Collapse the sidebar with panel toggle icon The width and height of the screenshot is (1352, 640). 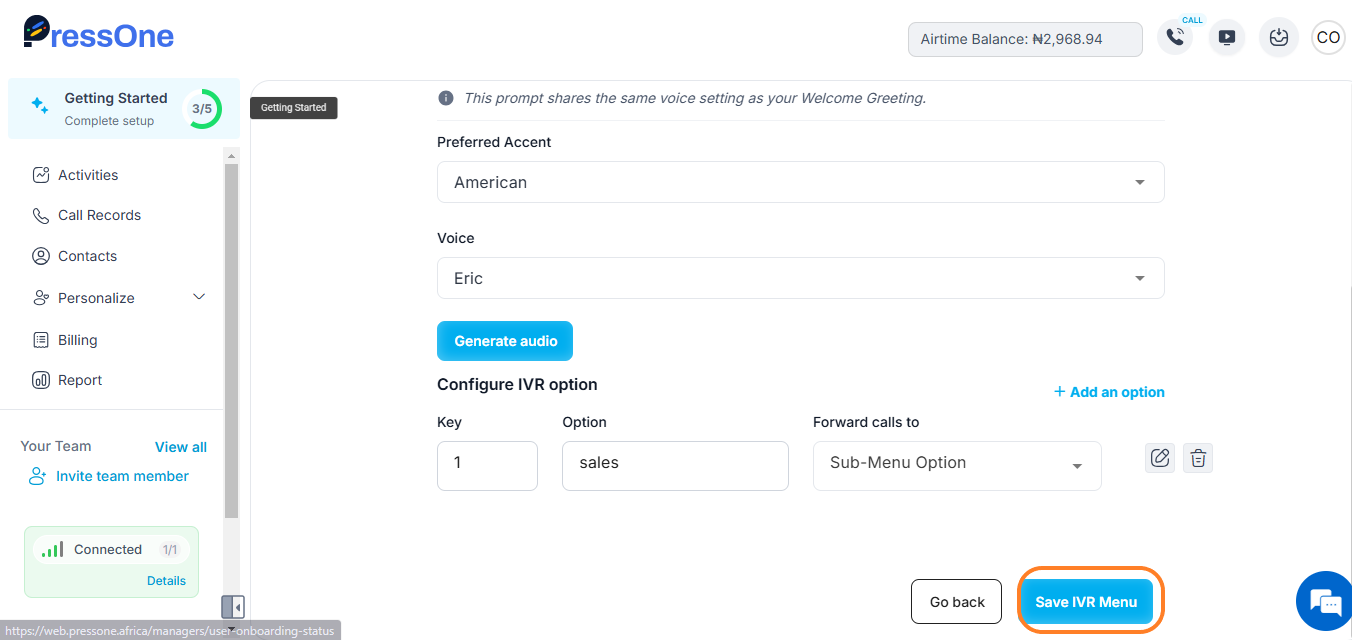pos(233,607)
